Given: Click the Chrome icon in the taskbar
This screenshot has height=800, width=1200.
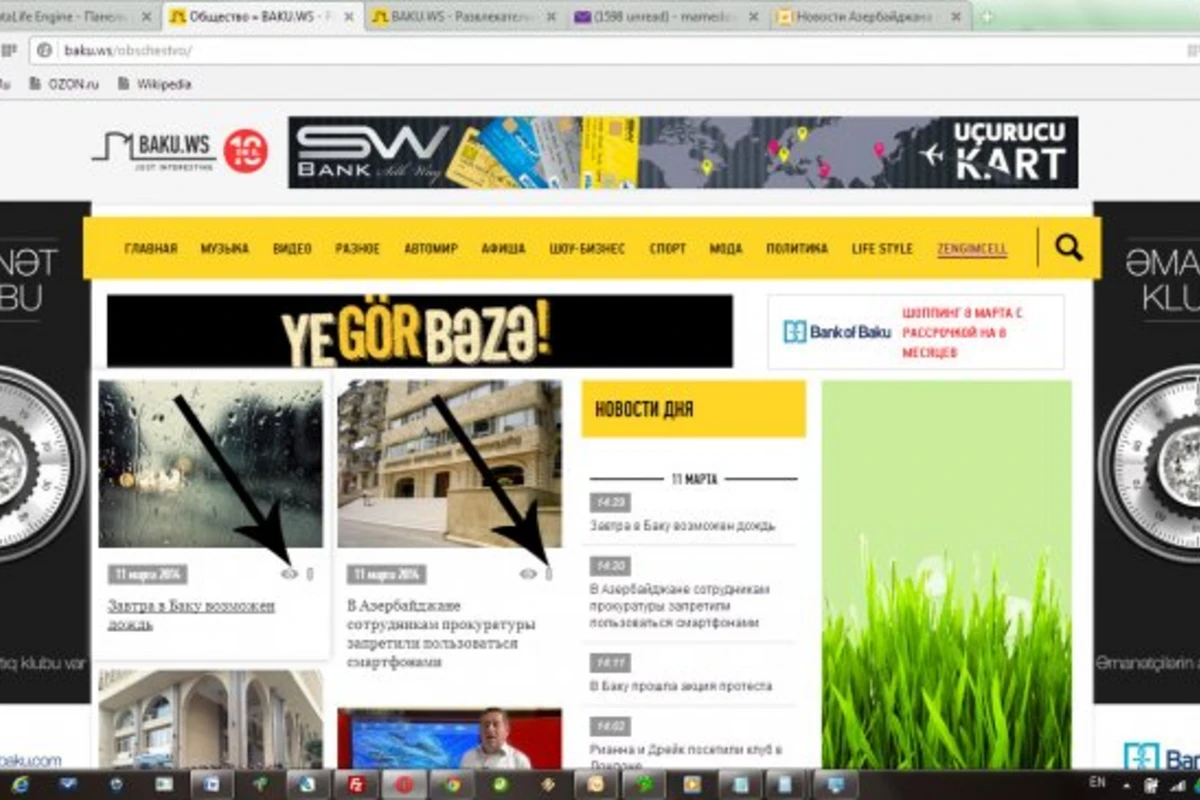Looking at the screenshot, I should tap(453, 785).
